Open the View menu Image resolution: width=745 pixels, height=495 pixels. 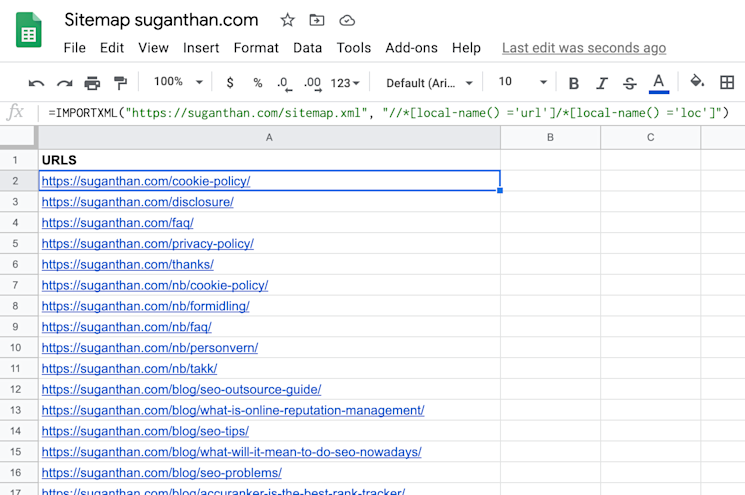153,48
